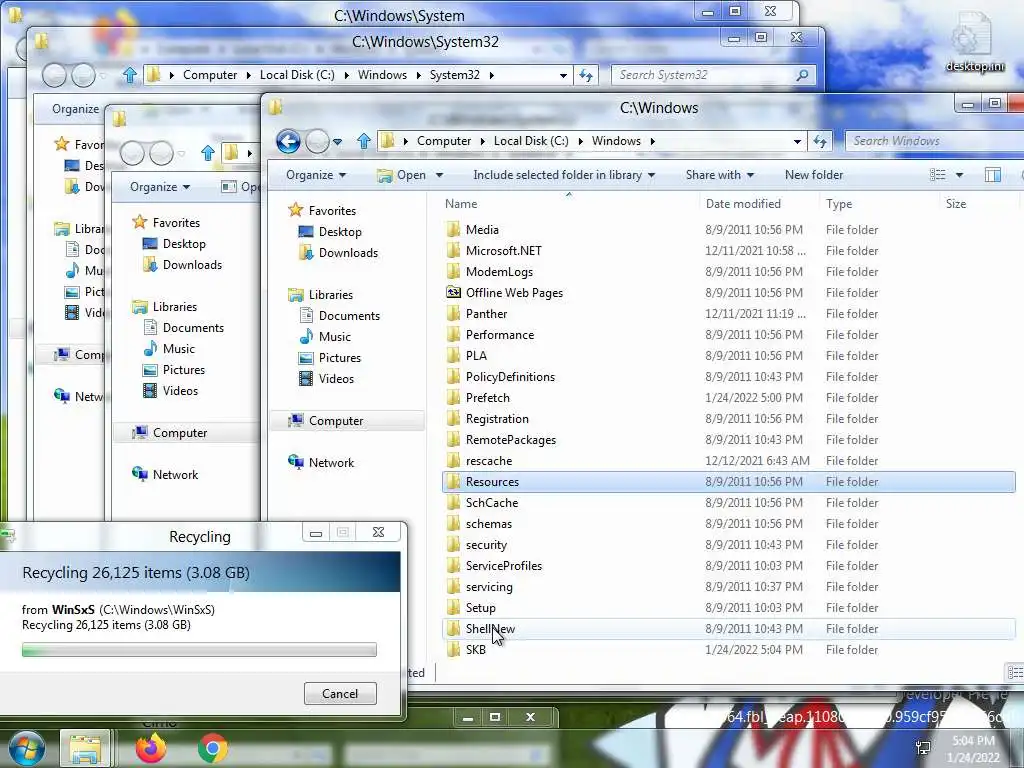Select the desktop.ini desktop icon
Image resolution: width=1024 pixels, height=768 pixels.
tap(974, 41)
